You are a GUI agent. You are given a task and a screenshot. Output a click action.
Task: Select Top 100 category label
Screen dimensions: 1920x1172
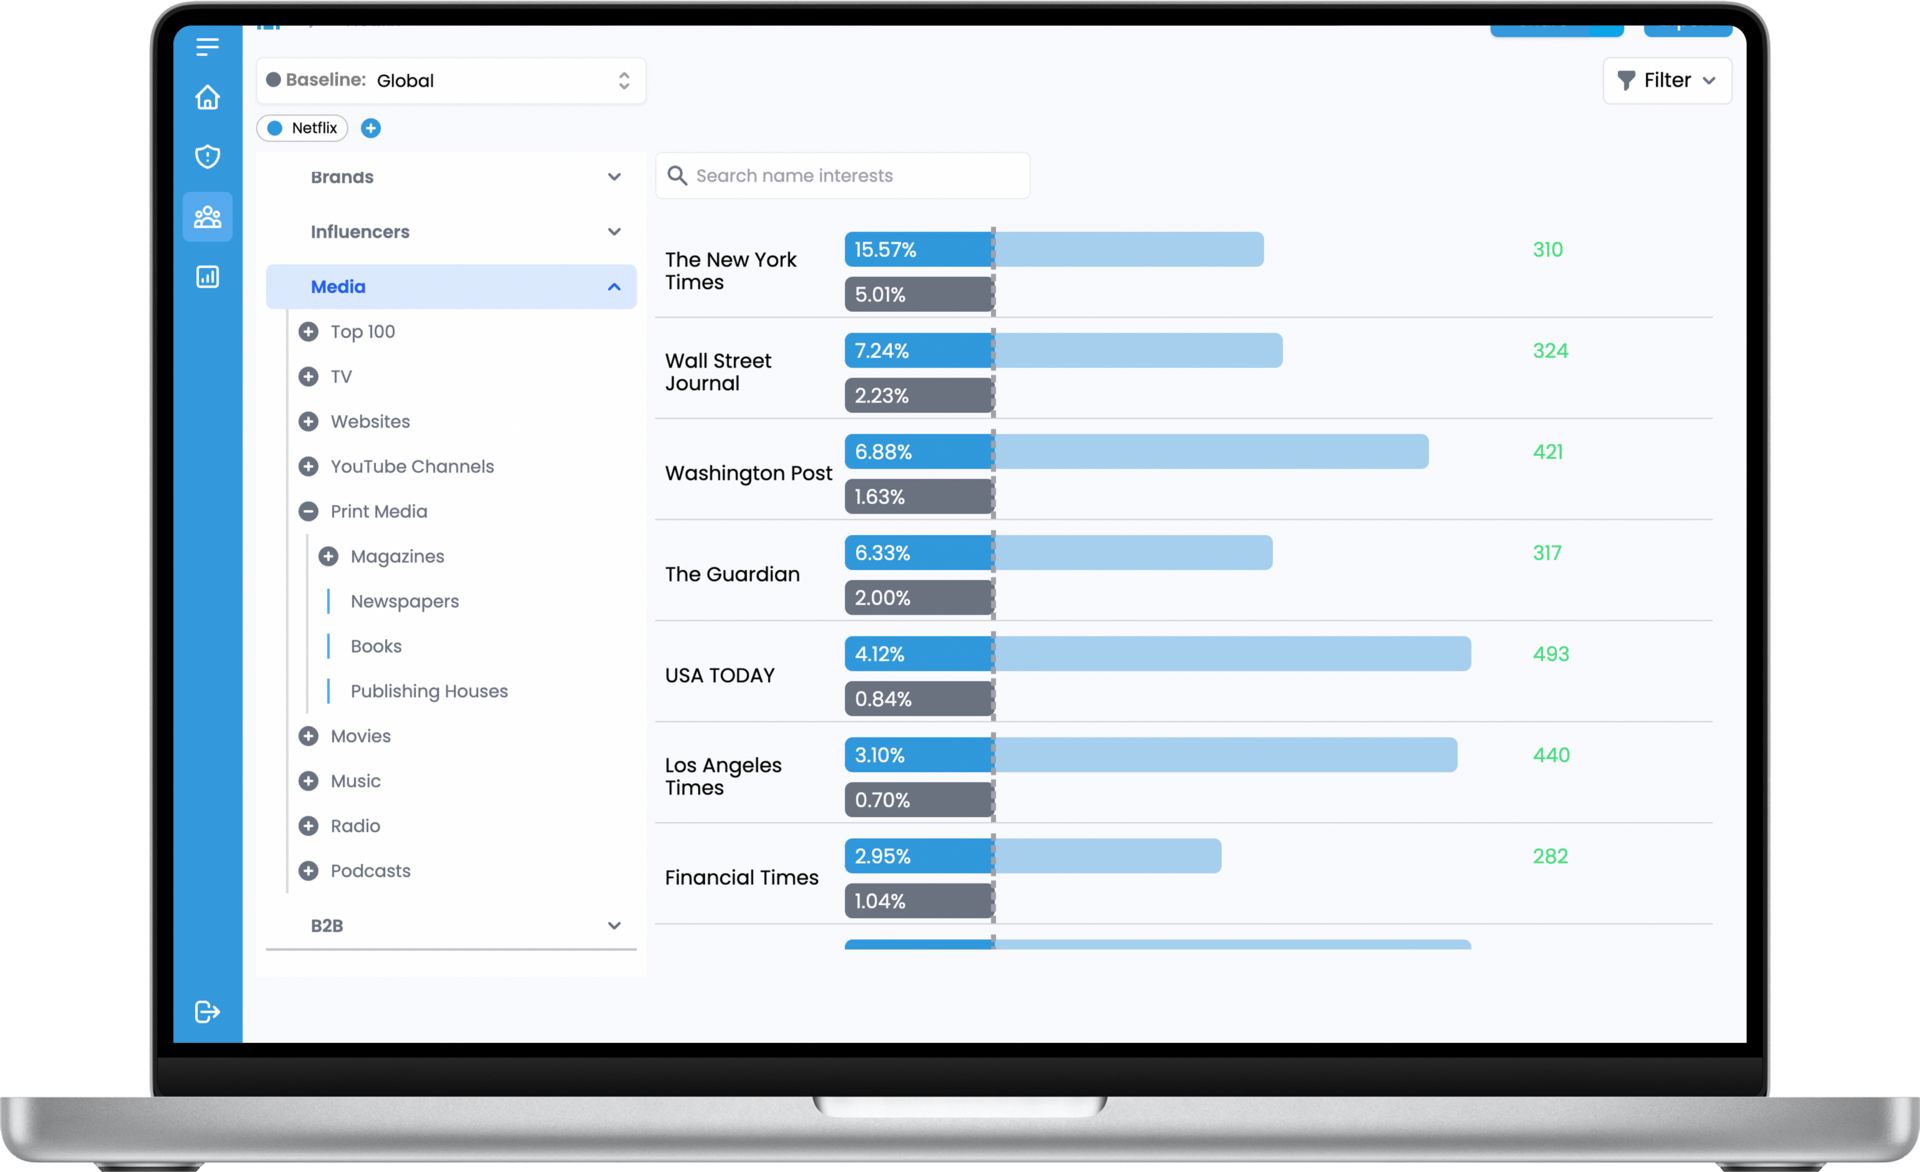pos(363,331)
